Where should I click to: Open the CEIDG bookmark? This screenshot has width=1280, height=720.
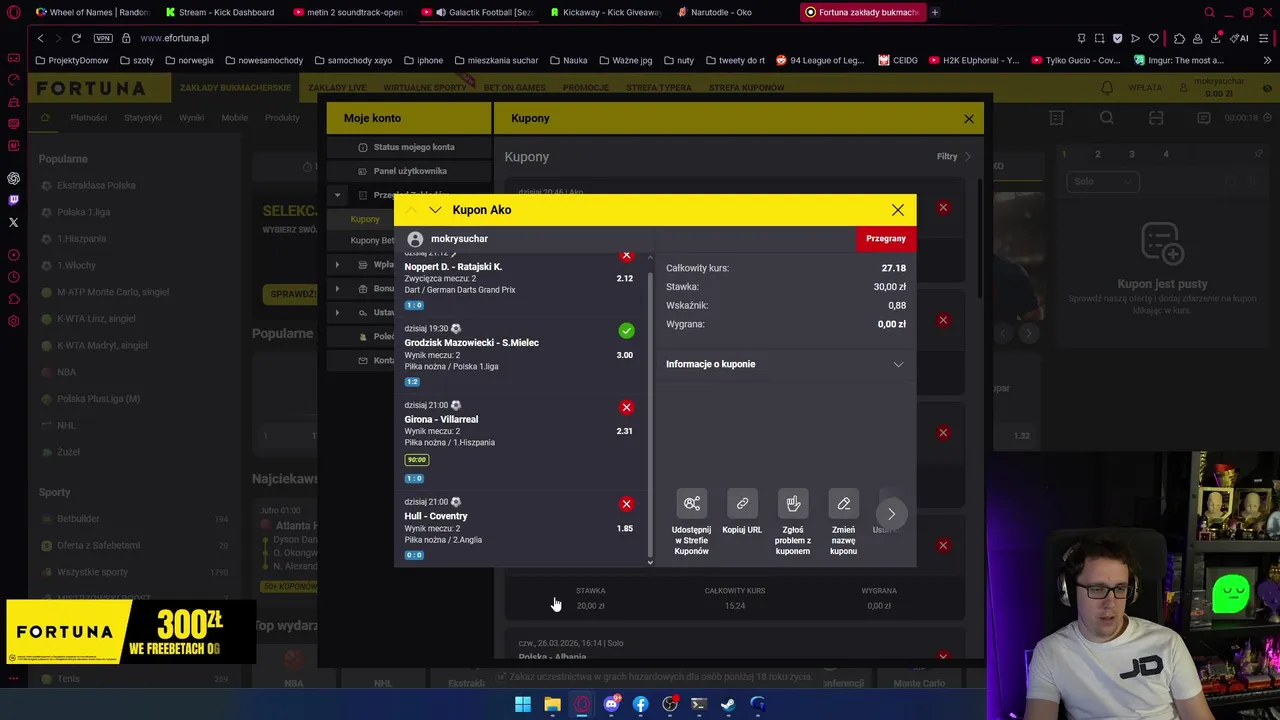tap(898, 60)
